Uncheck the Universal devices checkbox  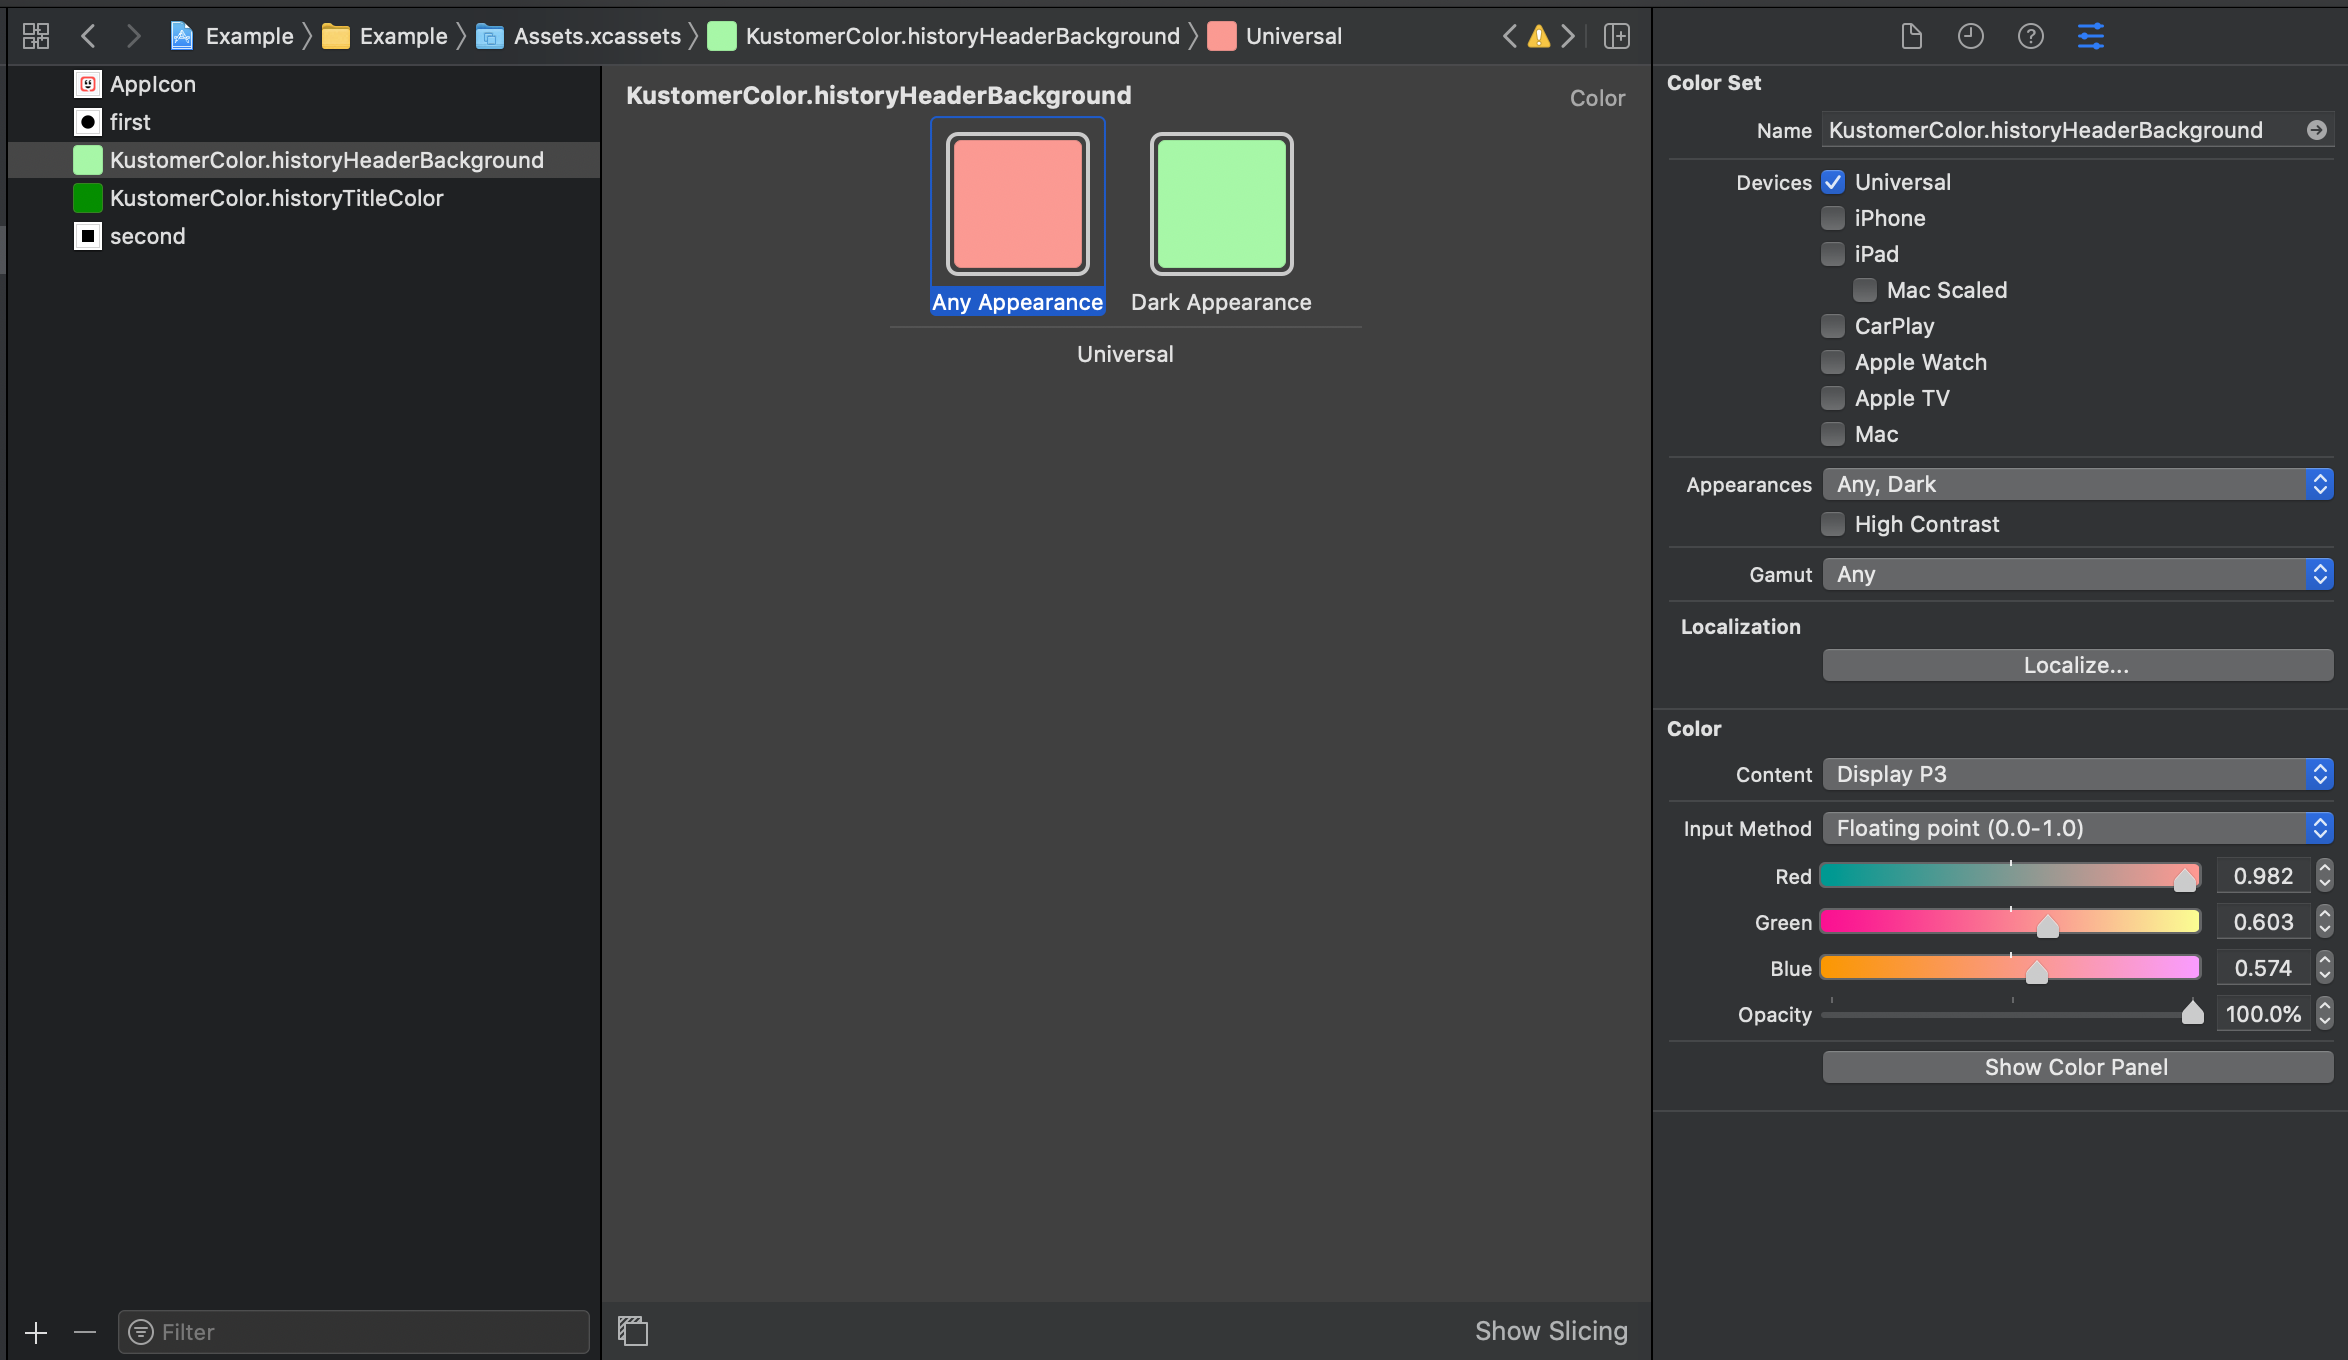(x=1832, y=182)
